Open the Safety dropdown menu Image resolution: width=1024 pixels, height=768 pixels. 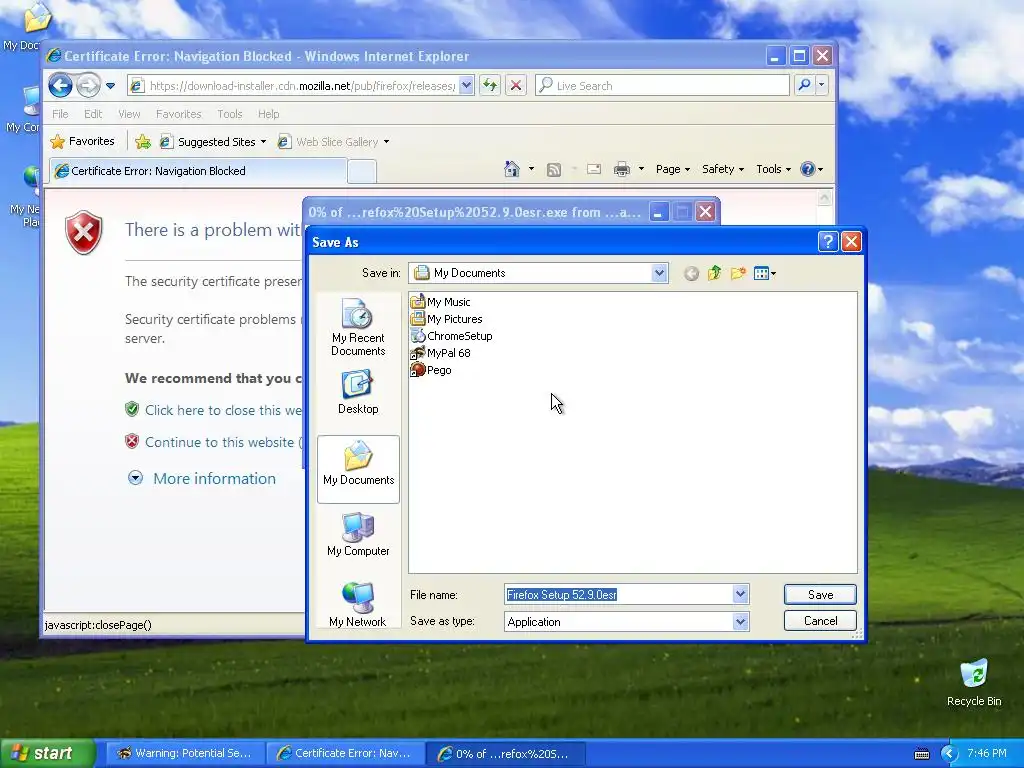(x=722, y=169)
